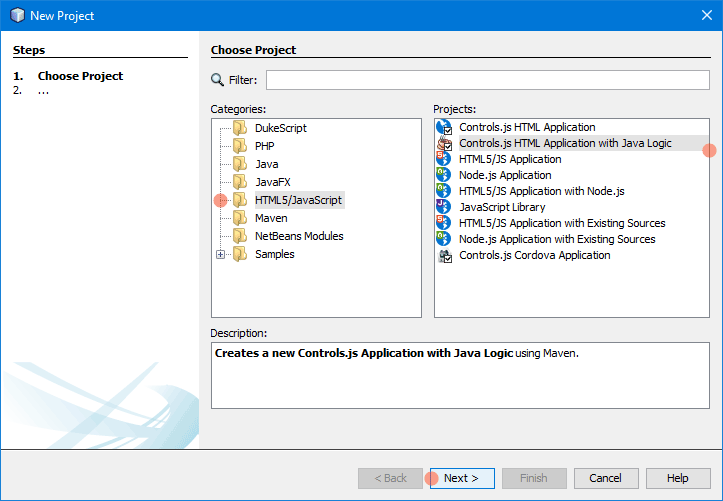Click the JavaScript Library project icon
This screenshot has height=501, width=723.
[x=444, y=207]
